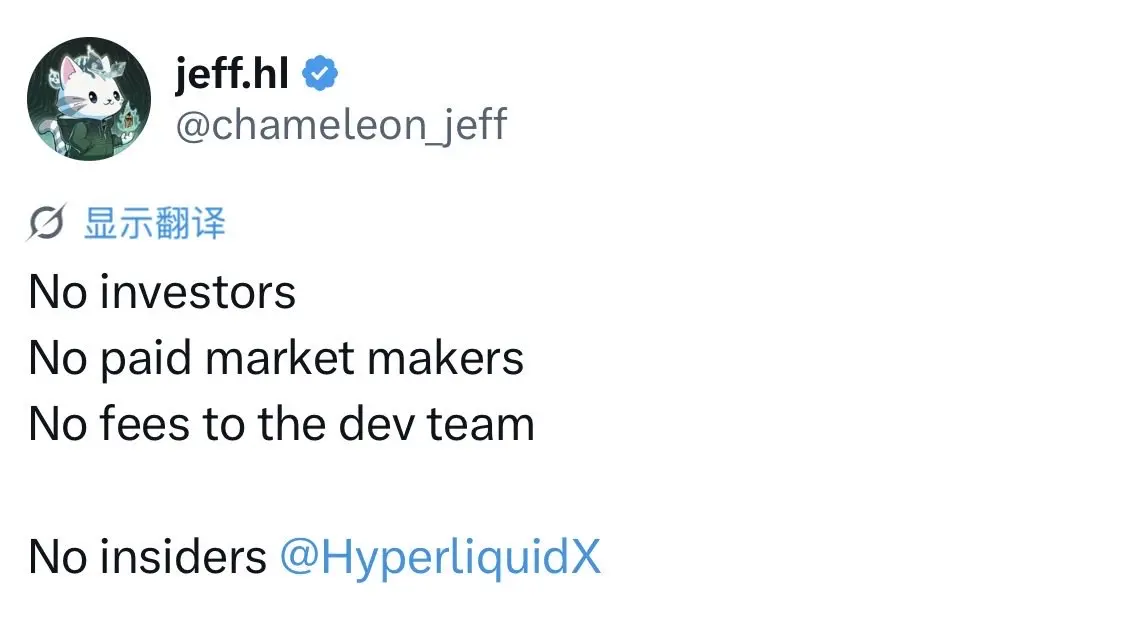The image size is (1125, 626).
Task: Visit the @chameleon_jeff handle
Action: point(342,125)
